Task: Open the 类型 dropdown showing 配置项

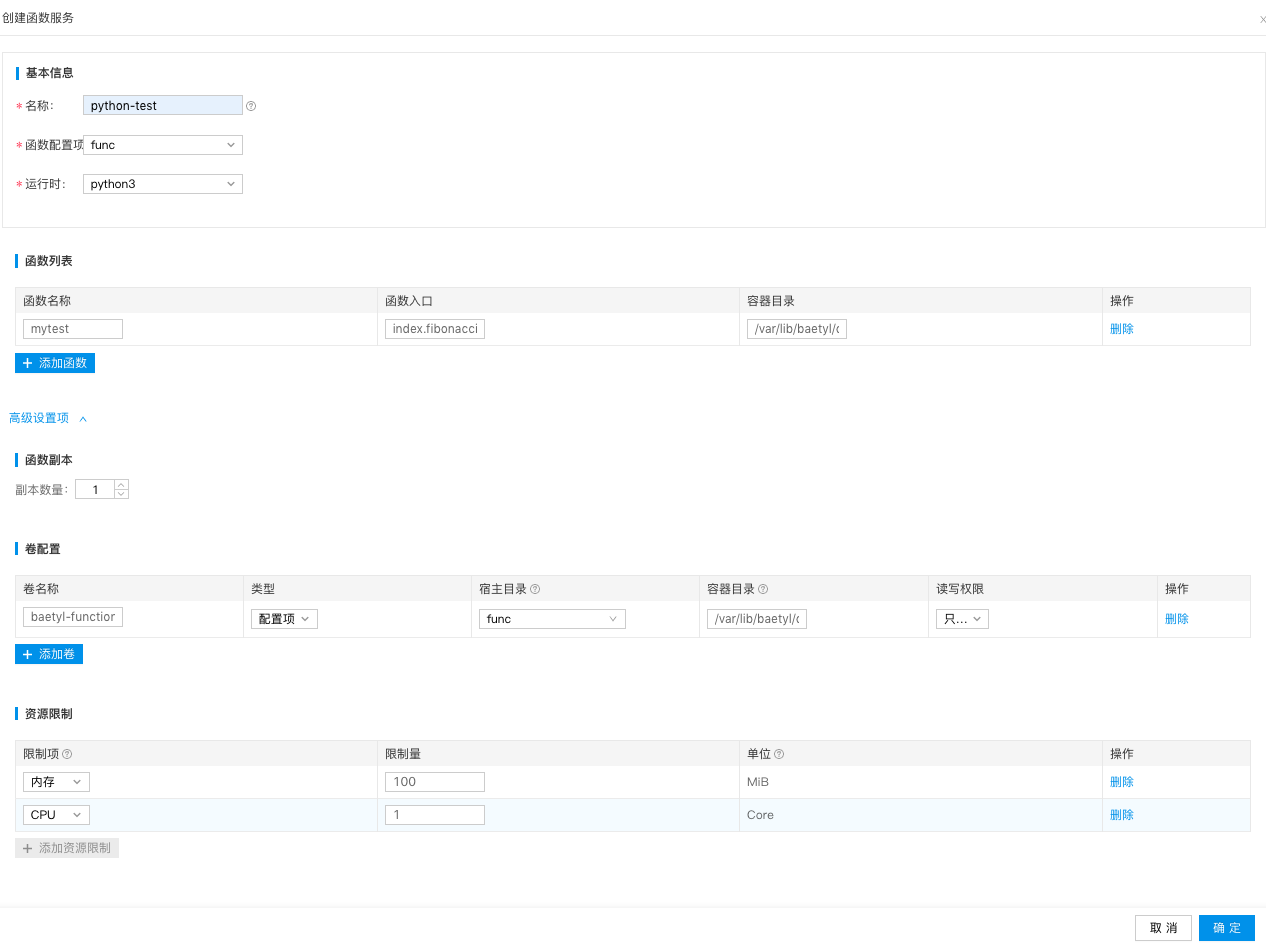Action: 284,619
